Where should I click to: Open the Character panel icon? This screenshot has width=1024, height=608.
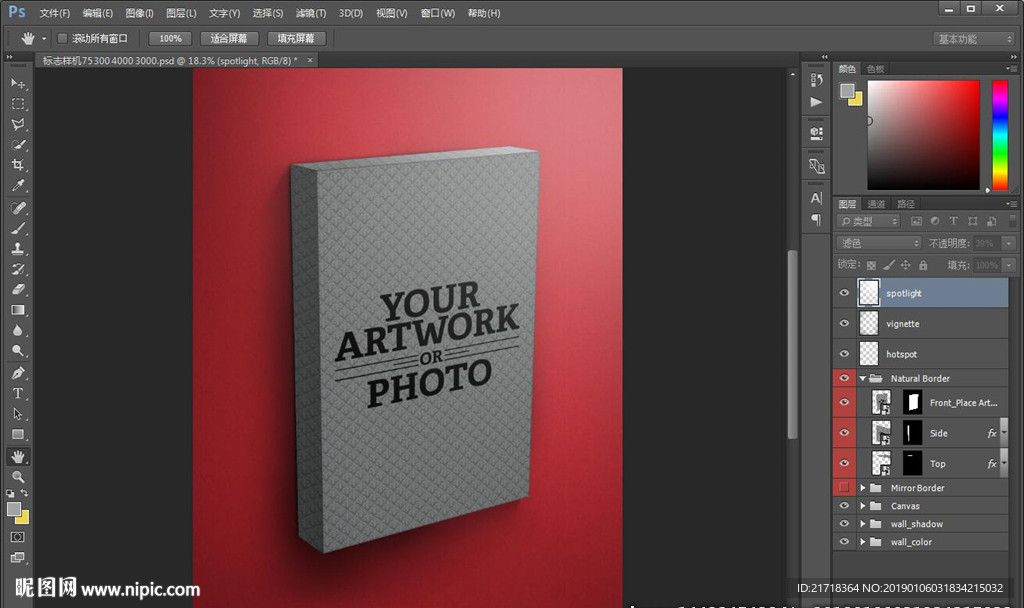click(x=816, y=198)
